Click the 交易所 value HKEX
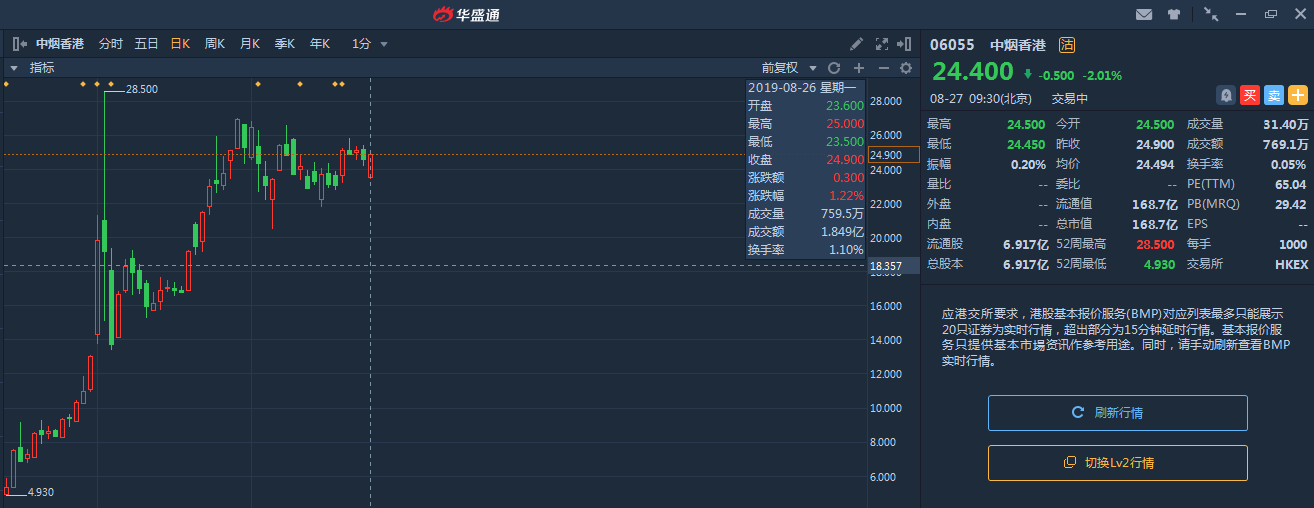Image resolution: width=1314 pixels, height=508 pixels. coord(1291,264)
